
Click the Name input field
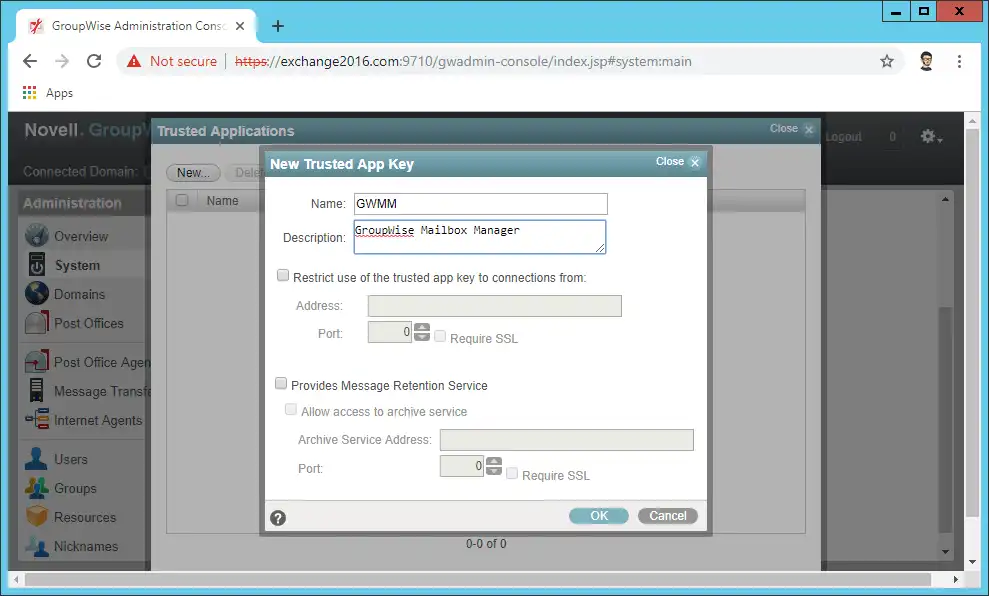(x=480, y=204)
